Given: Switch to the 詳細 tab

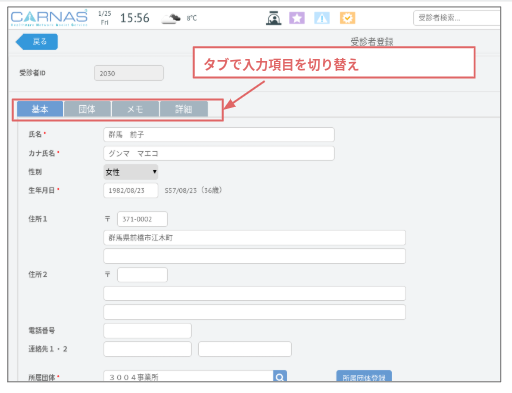Looking at the screenshot, I should pyautogui.click(x=184, y=109).
